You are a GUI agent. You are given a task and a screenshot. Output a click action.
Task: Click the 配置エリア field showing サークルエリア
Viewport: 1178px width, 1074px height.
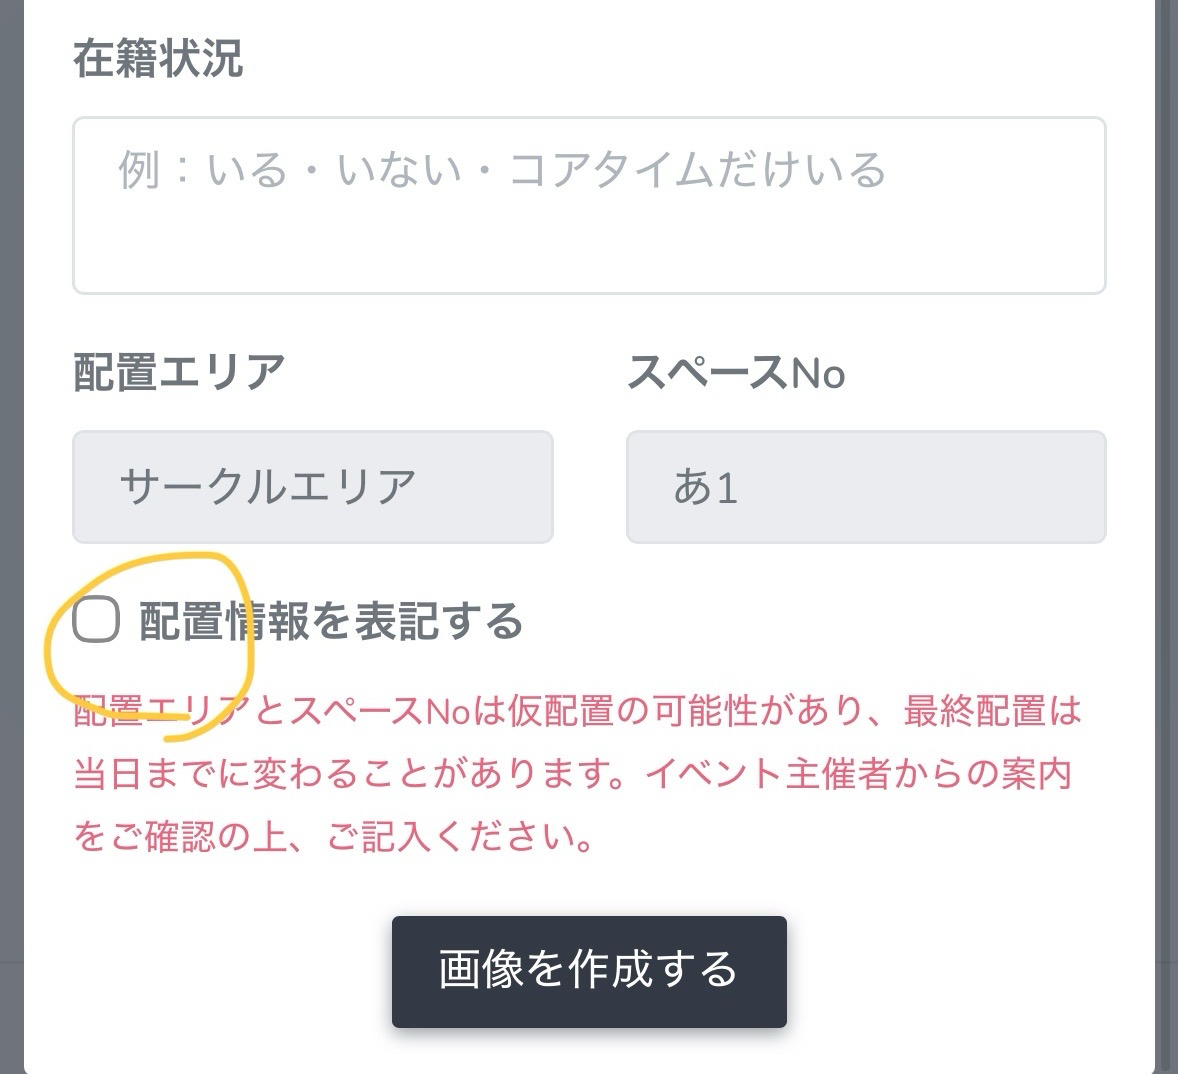(x=312, y=487)
